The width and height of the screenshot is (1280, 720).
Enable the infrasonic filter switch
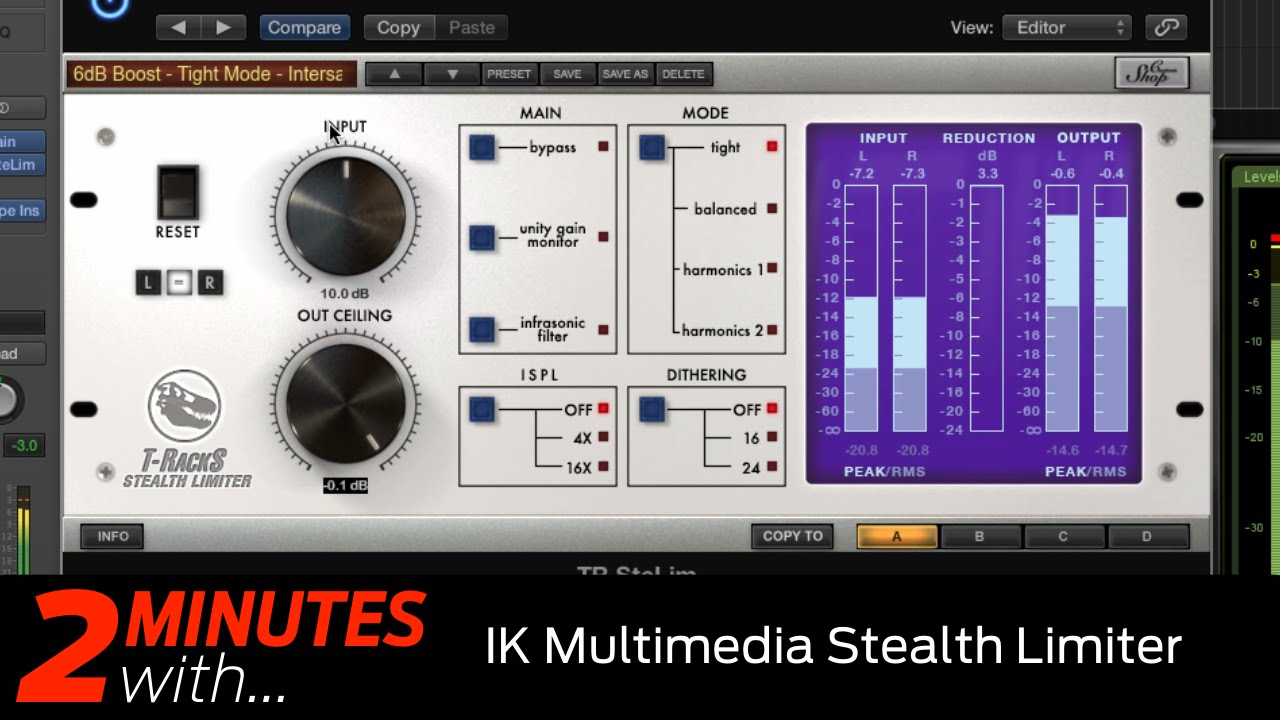coord(482,329)
